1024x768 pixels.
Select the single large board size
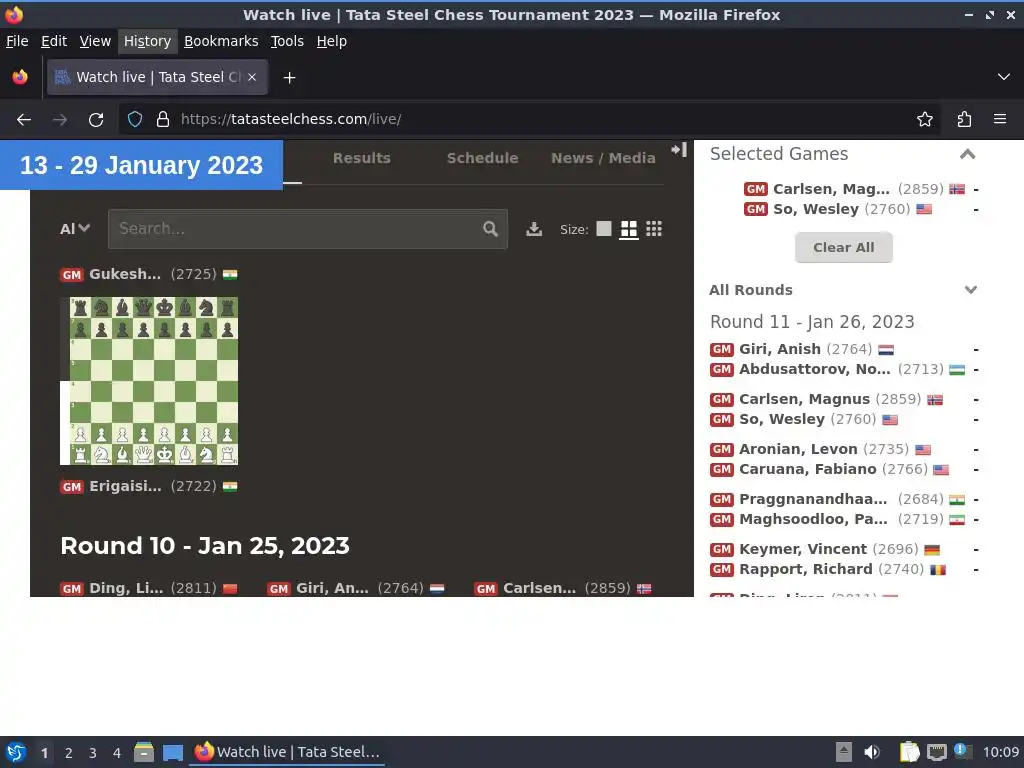(604, 229)
